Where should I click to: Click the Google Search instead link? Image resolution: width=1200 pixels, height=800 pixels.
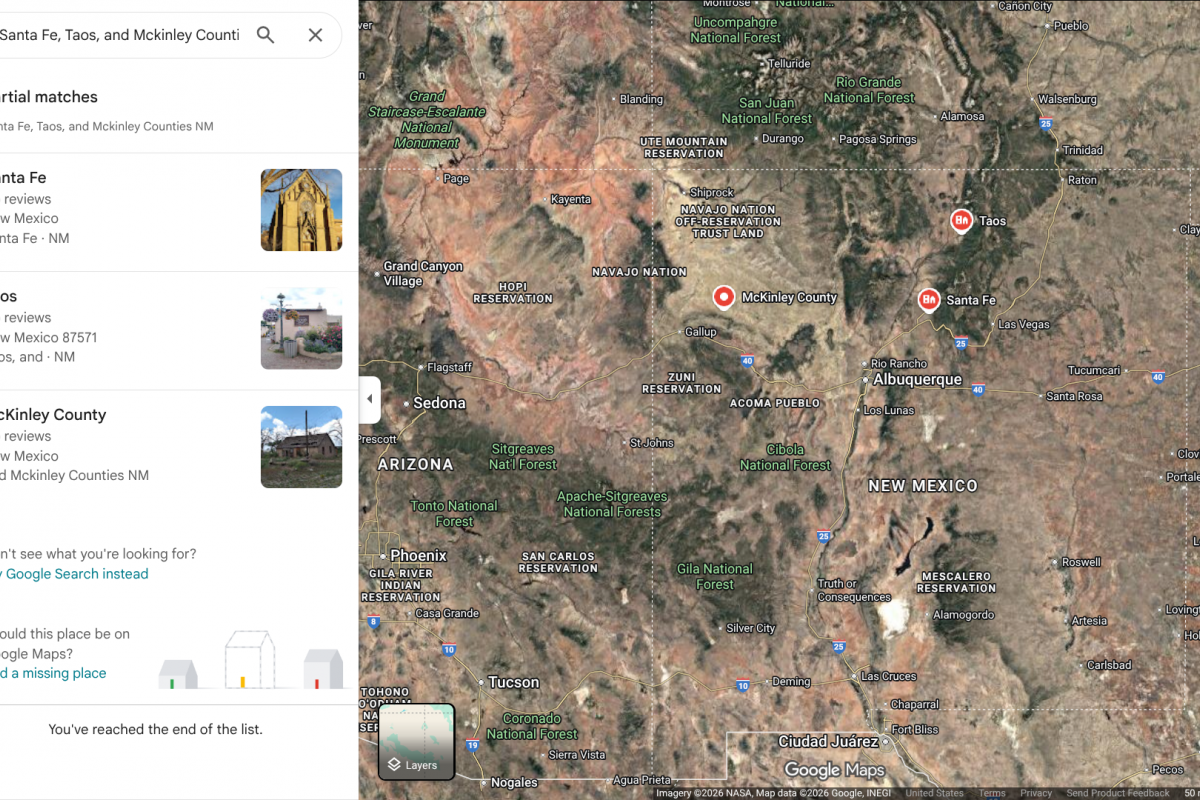point(76,574)
